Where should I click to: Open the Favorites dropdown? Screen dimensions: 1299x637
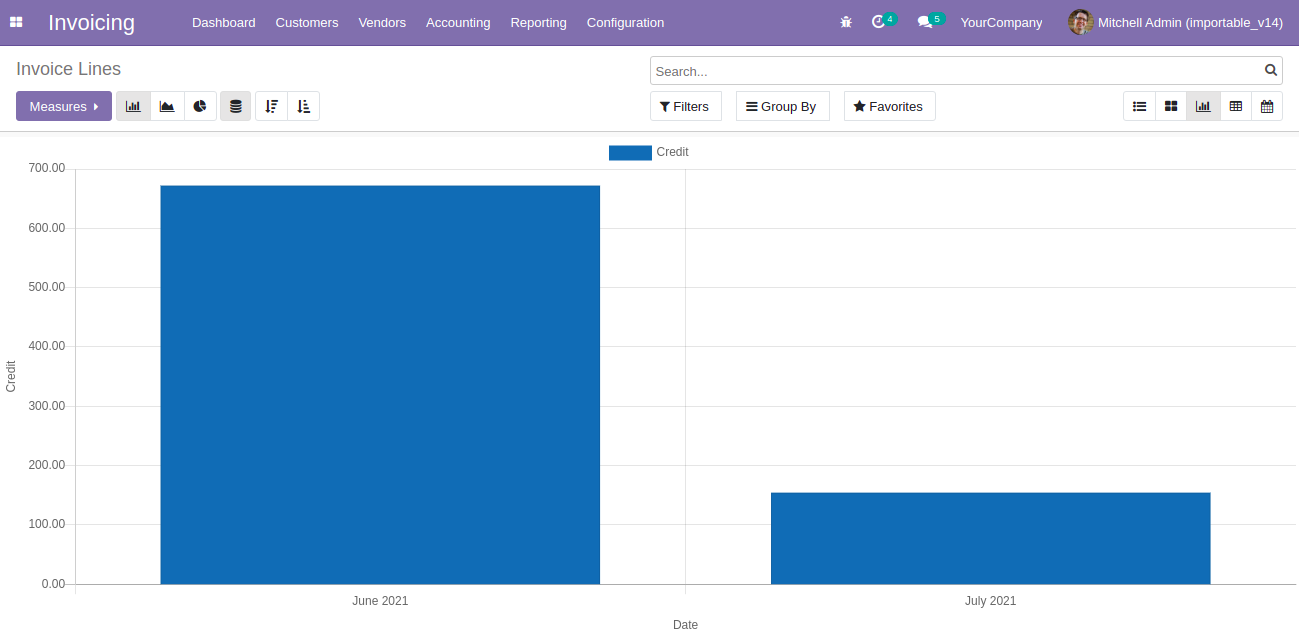click(x=890, y=106)
